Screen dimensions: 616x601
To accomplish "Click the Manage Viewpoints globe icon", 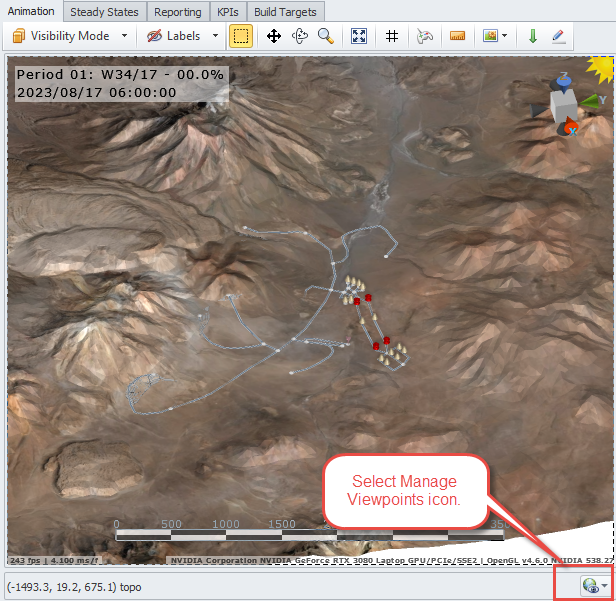I will (591, 586).
